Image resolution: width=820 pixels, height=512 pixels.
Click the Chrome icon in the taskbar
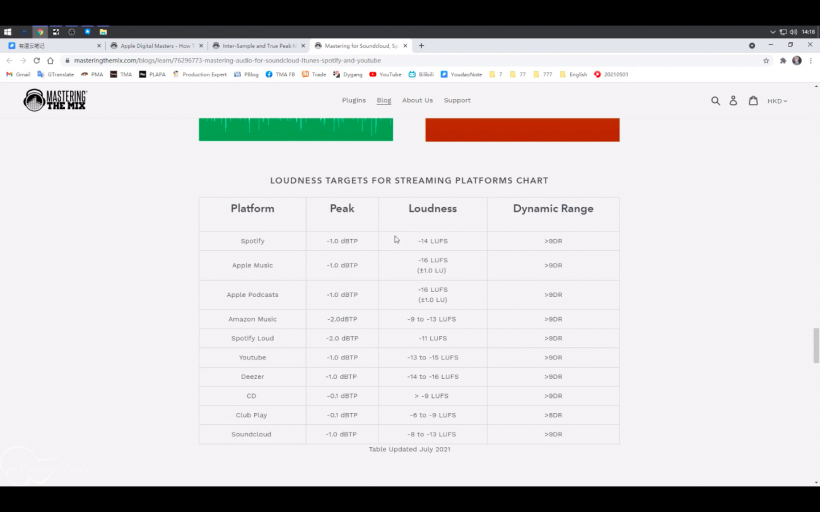pyautogui.click(x=40, y=32)
